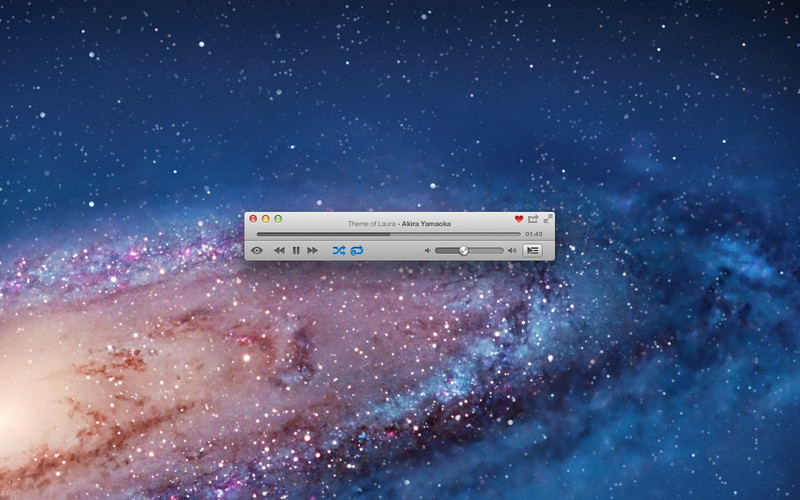The height and width of the screenshot is (500, 800).
Task: Minimize the player with yellow button
Action: tap(266, 219)
